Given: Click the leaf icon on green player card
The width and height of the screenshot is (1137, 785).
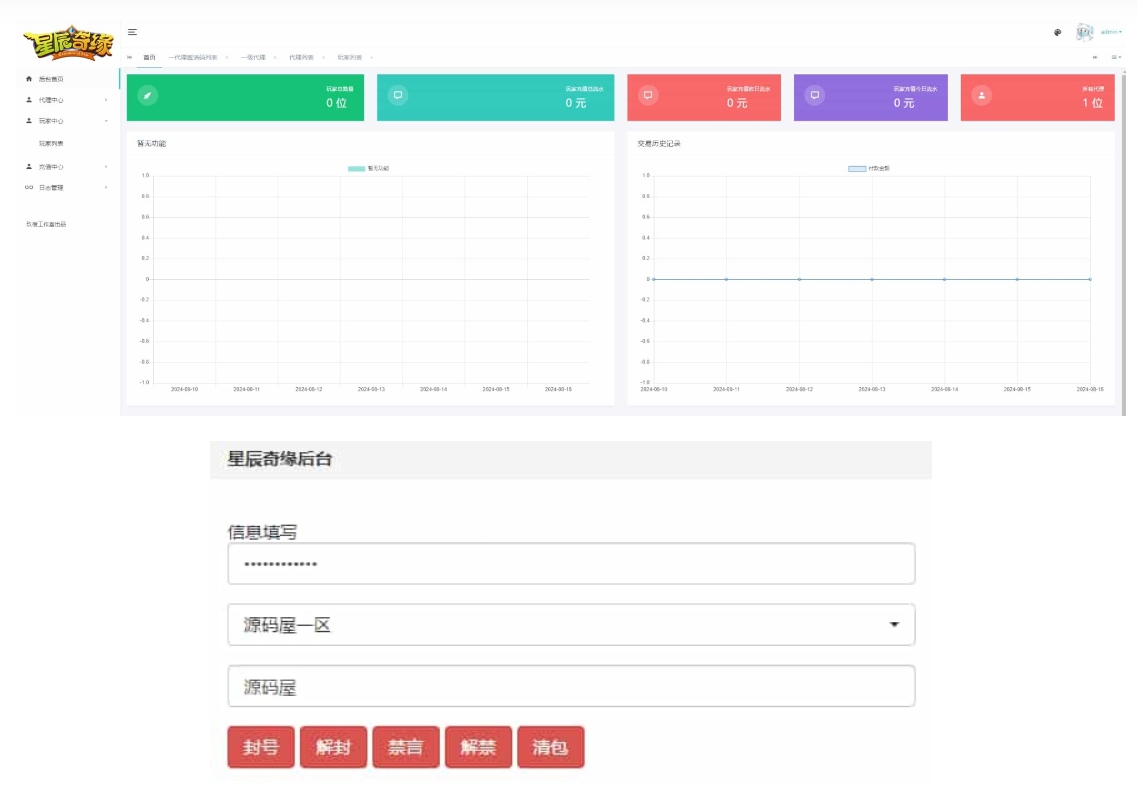Looking at the screenshot, I should coord(147,96).
